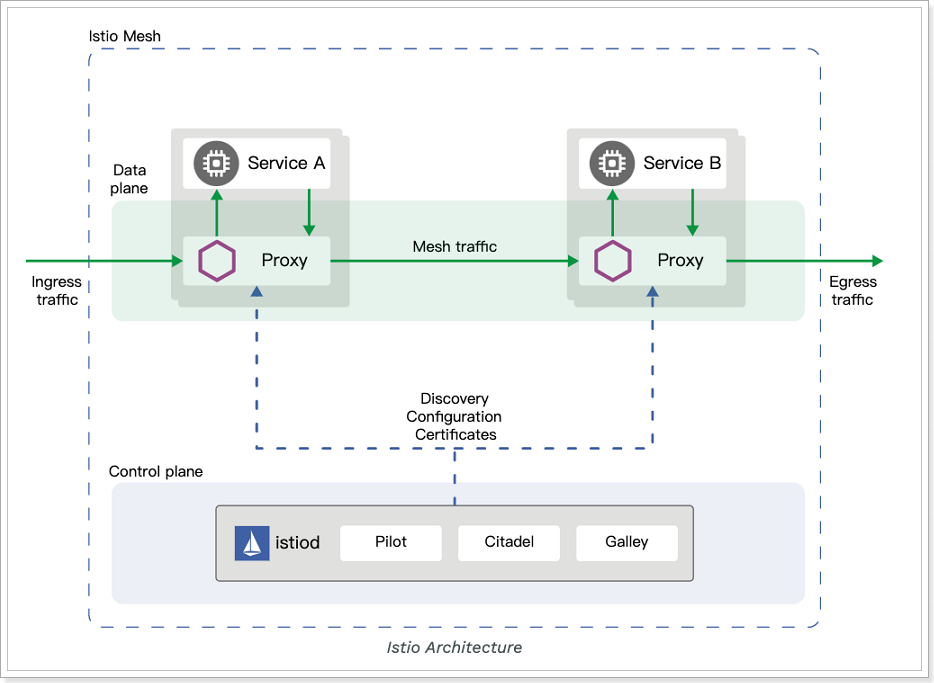Click the 'Data plane' label
Image resolution: width=934 pixels, height=683 pixels.
pyautogui.click(x=129, y=179)
